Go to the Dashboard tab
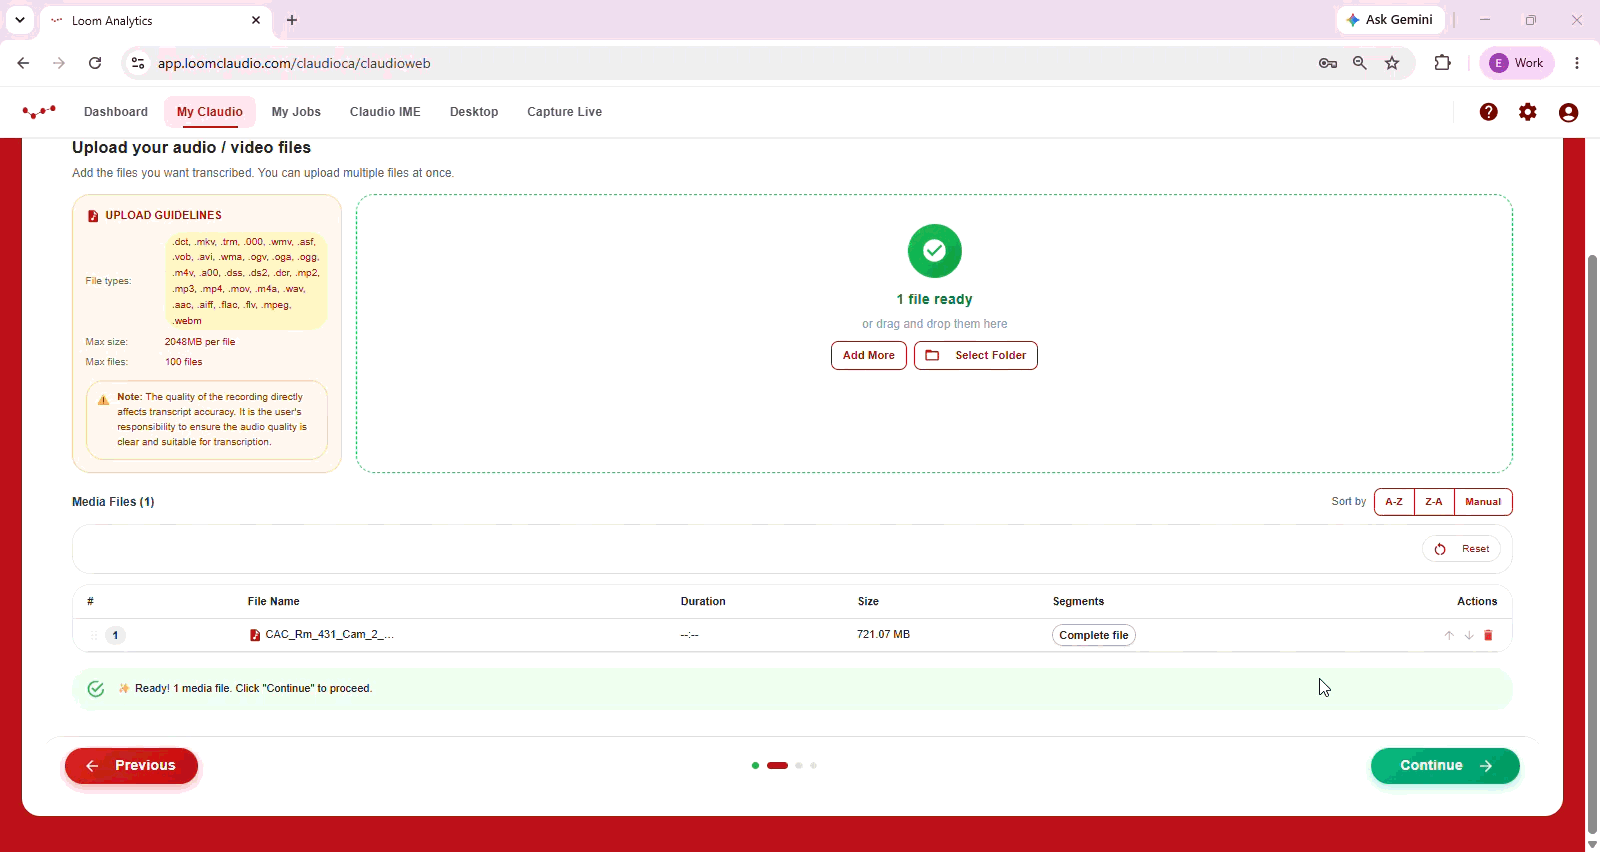The width and height of the screenshot is (1600, 852). coord(116,112)
